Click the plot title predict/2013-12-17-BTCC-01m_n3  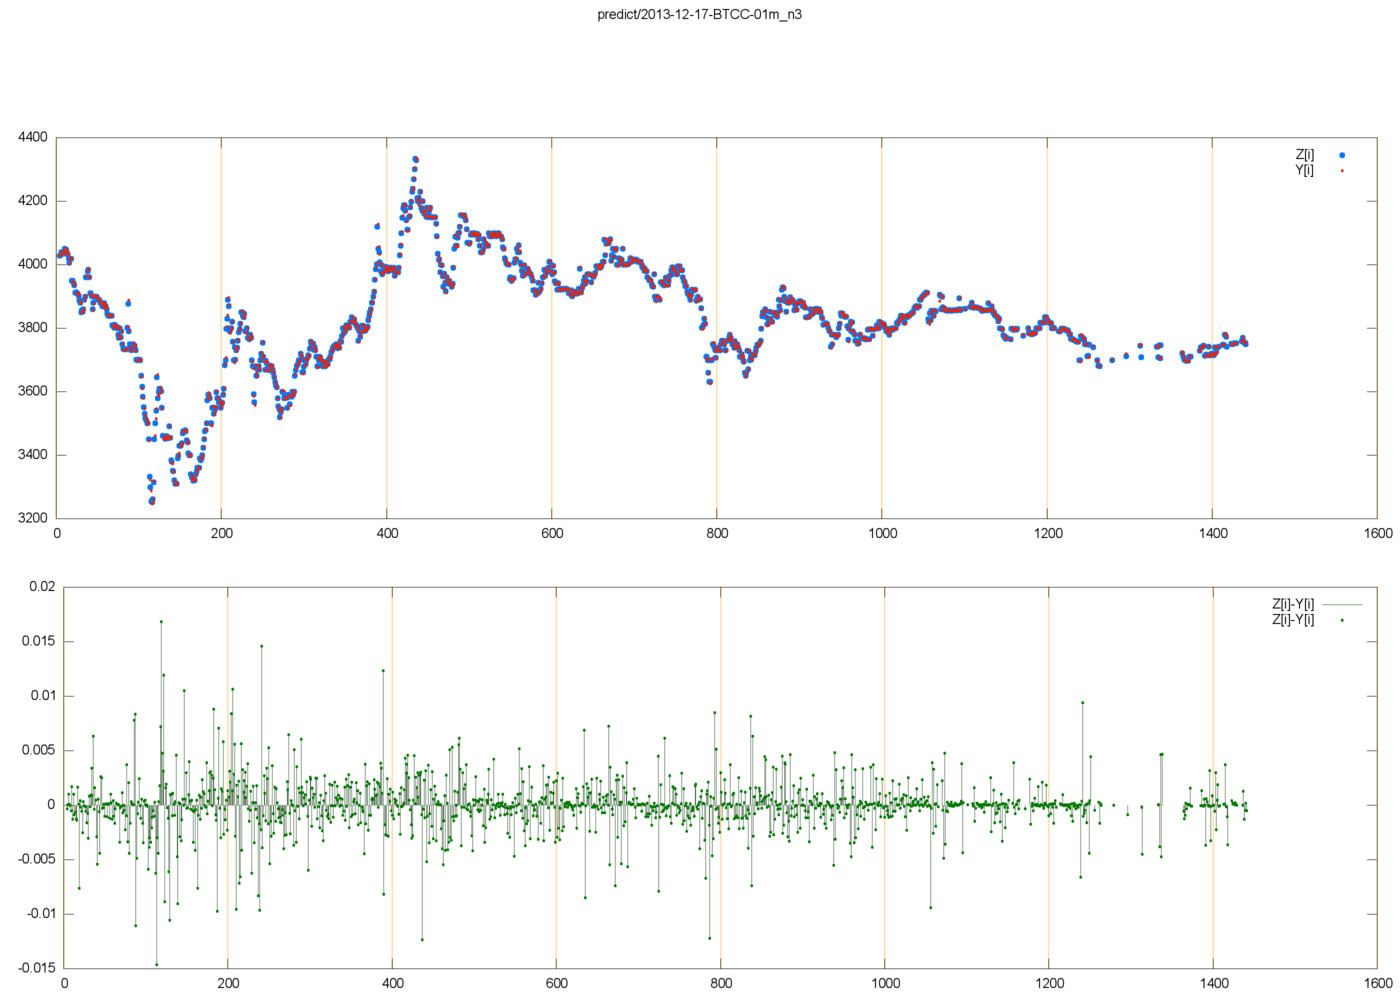699,14
